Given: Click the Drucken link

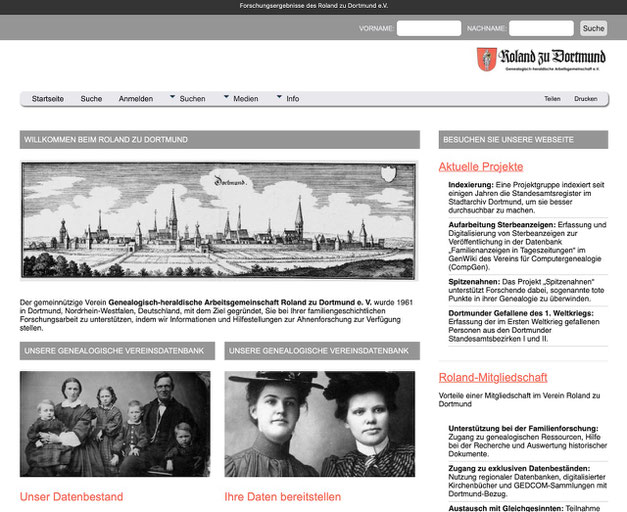Looking at the screenshot, I should click(586, 99).
